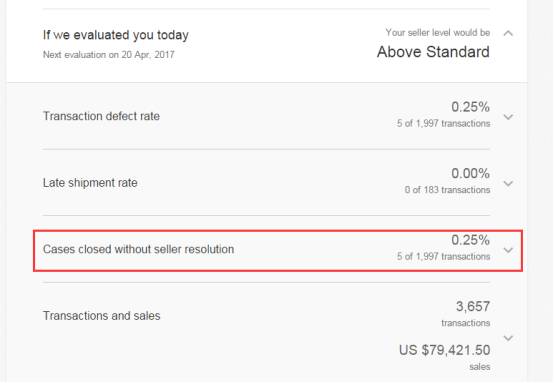The width and height of the screenshot is (554, 383).
Task: Expand the Late shipment rate chevron
Action: click(x=508, y=183)
